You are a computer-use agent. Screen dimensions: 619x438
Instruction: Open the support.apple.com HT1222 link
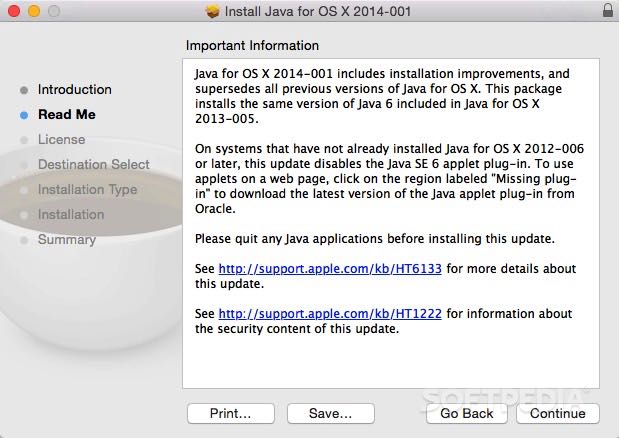coord(330,314)
